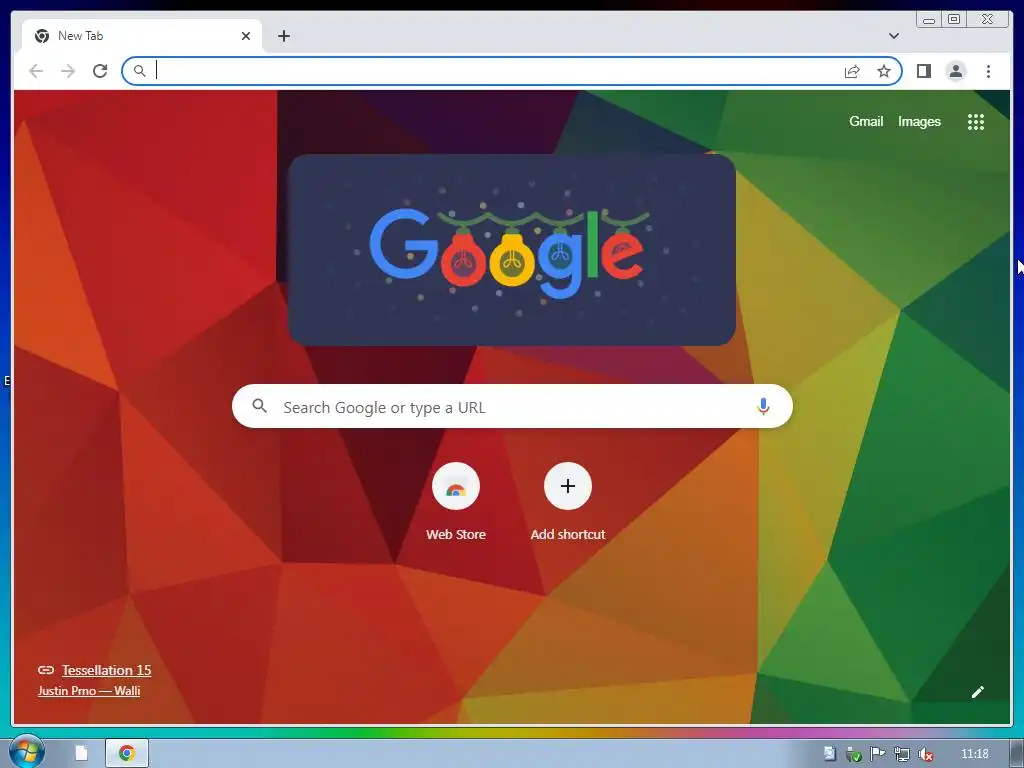
Task: Go back using the browser back arrow
Action: tap(36, 71)
